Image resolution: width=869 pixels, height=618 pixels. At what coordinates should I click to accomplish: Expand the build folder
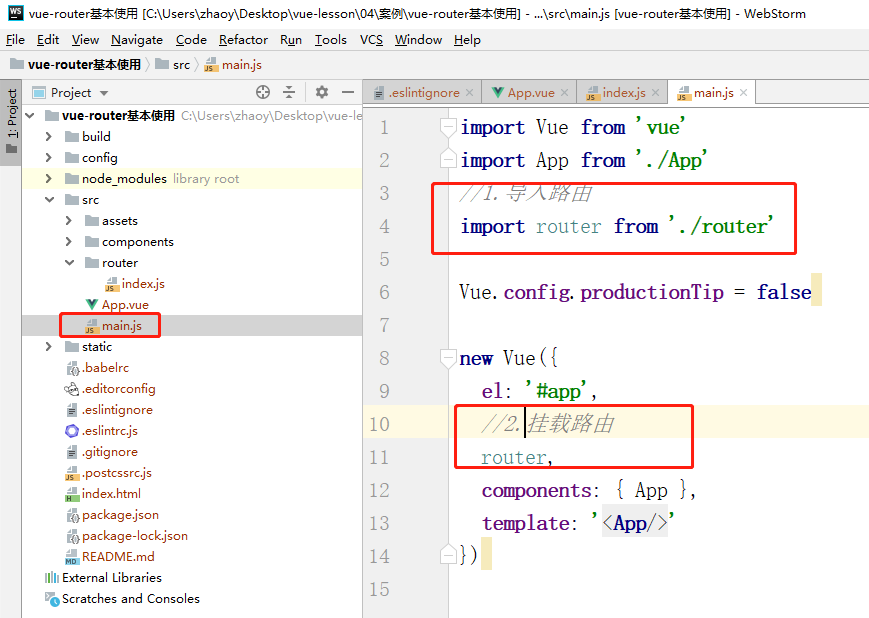(49, 136)
